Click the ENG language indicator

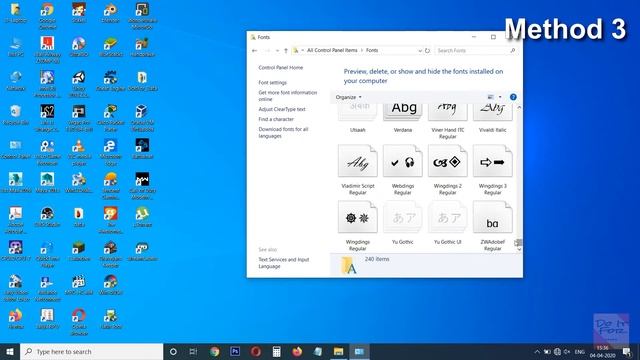pos(580,351)
